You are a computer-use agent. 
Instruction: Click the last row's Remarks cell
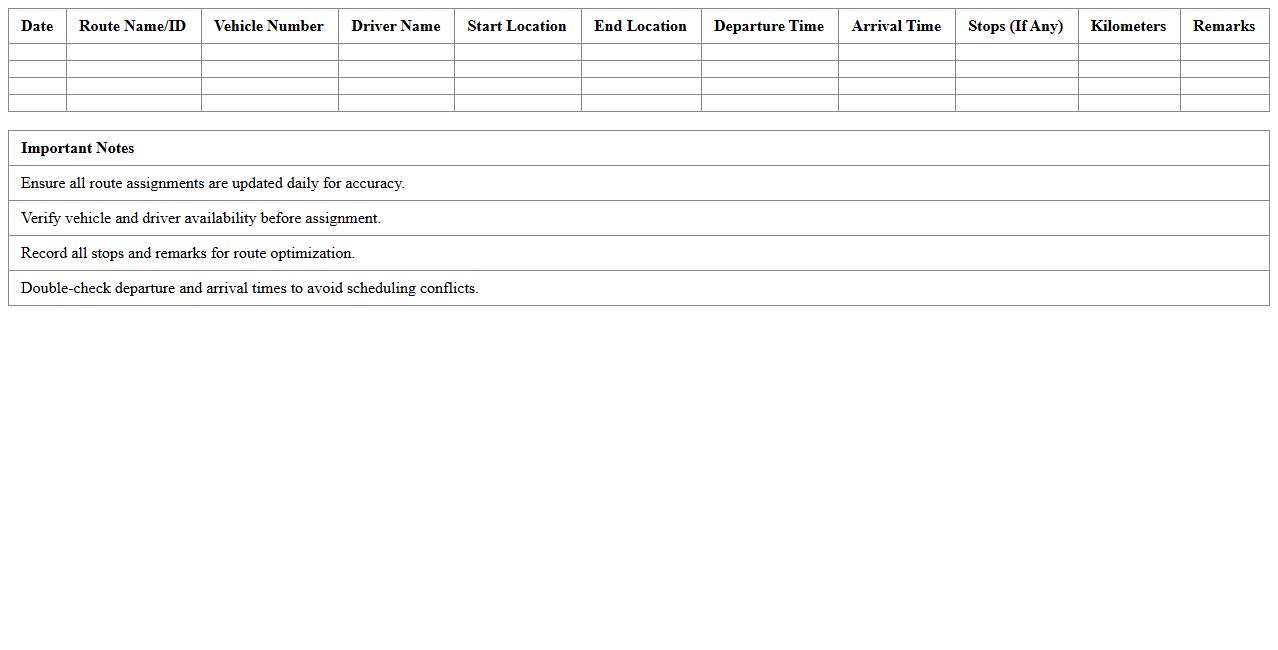[1223, 102]
